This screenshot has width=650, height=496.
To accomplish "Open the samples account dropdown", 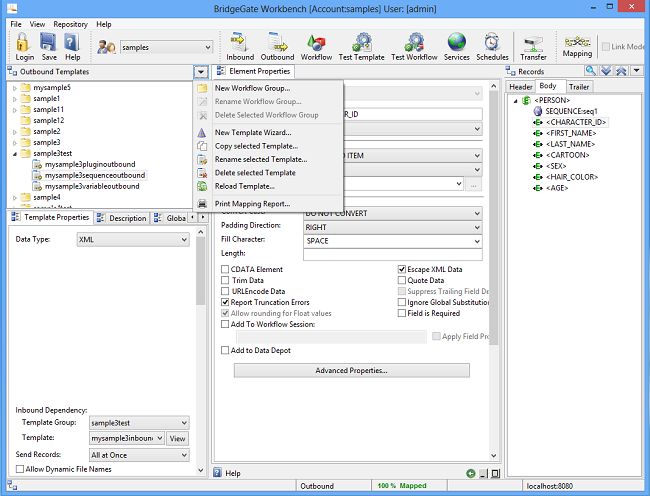I will point(167,47).
